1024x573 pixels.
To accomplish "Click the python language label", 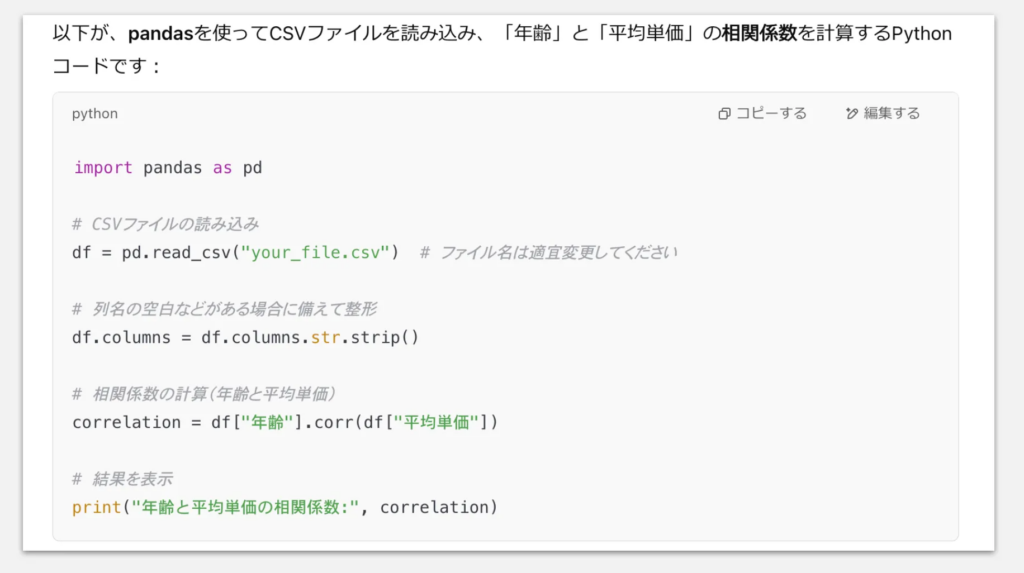I will [x=95, y=114].
